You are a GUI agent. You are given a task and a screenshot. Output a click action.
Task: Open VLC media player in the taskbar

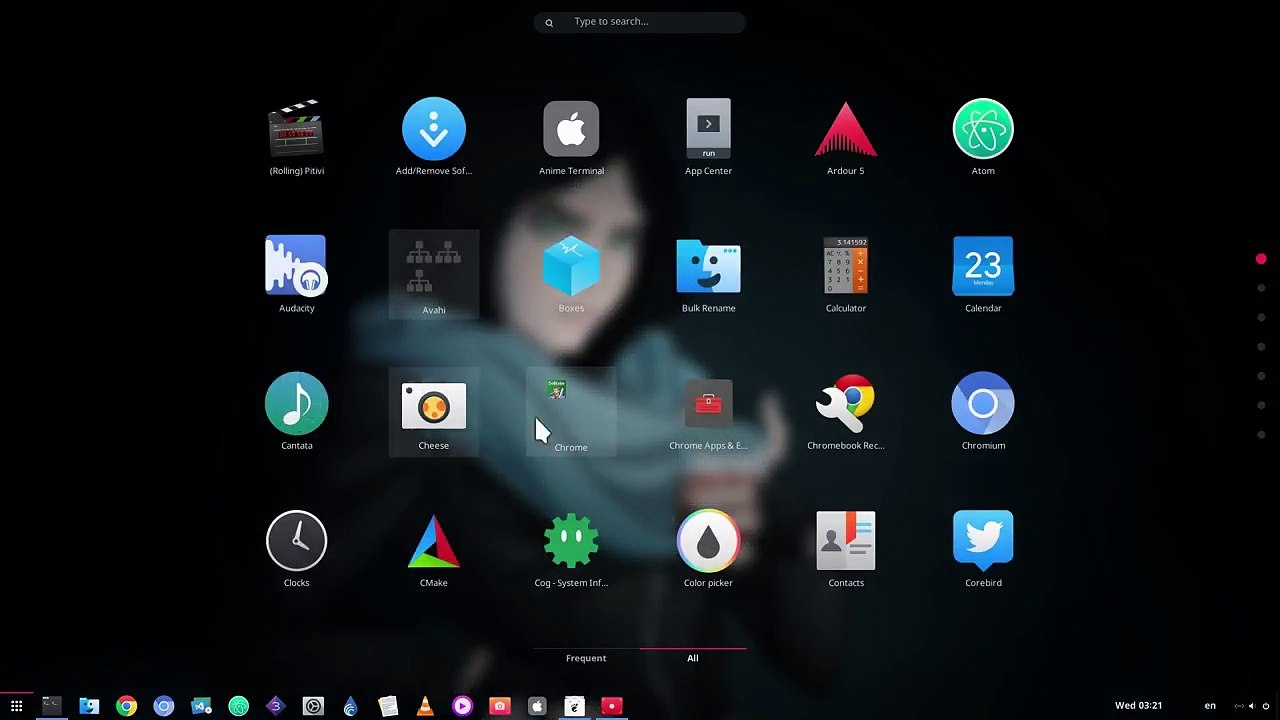[x=425, y=706]
